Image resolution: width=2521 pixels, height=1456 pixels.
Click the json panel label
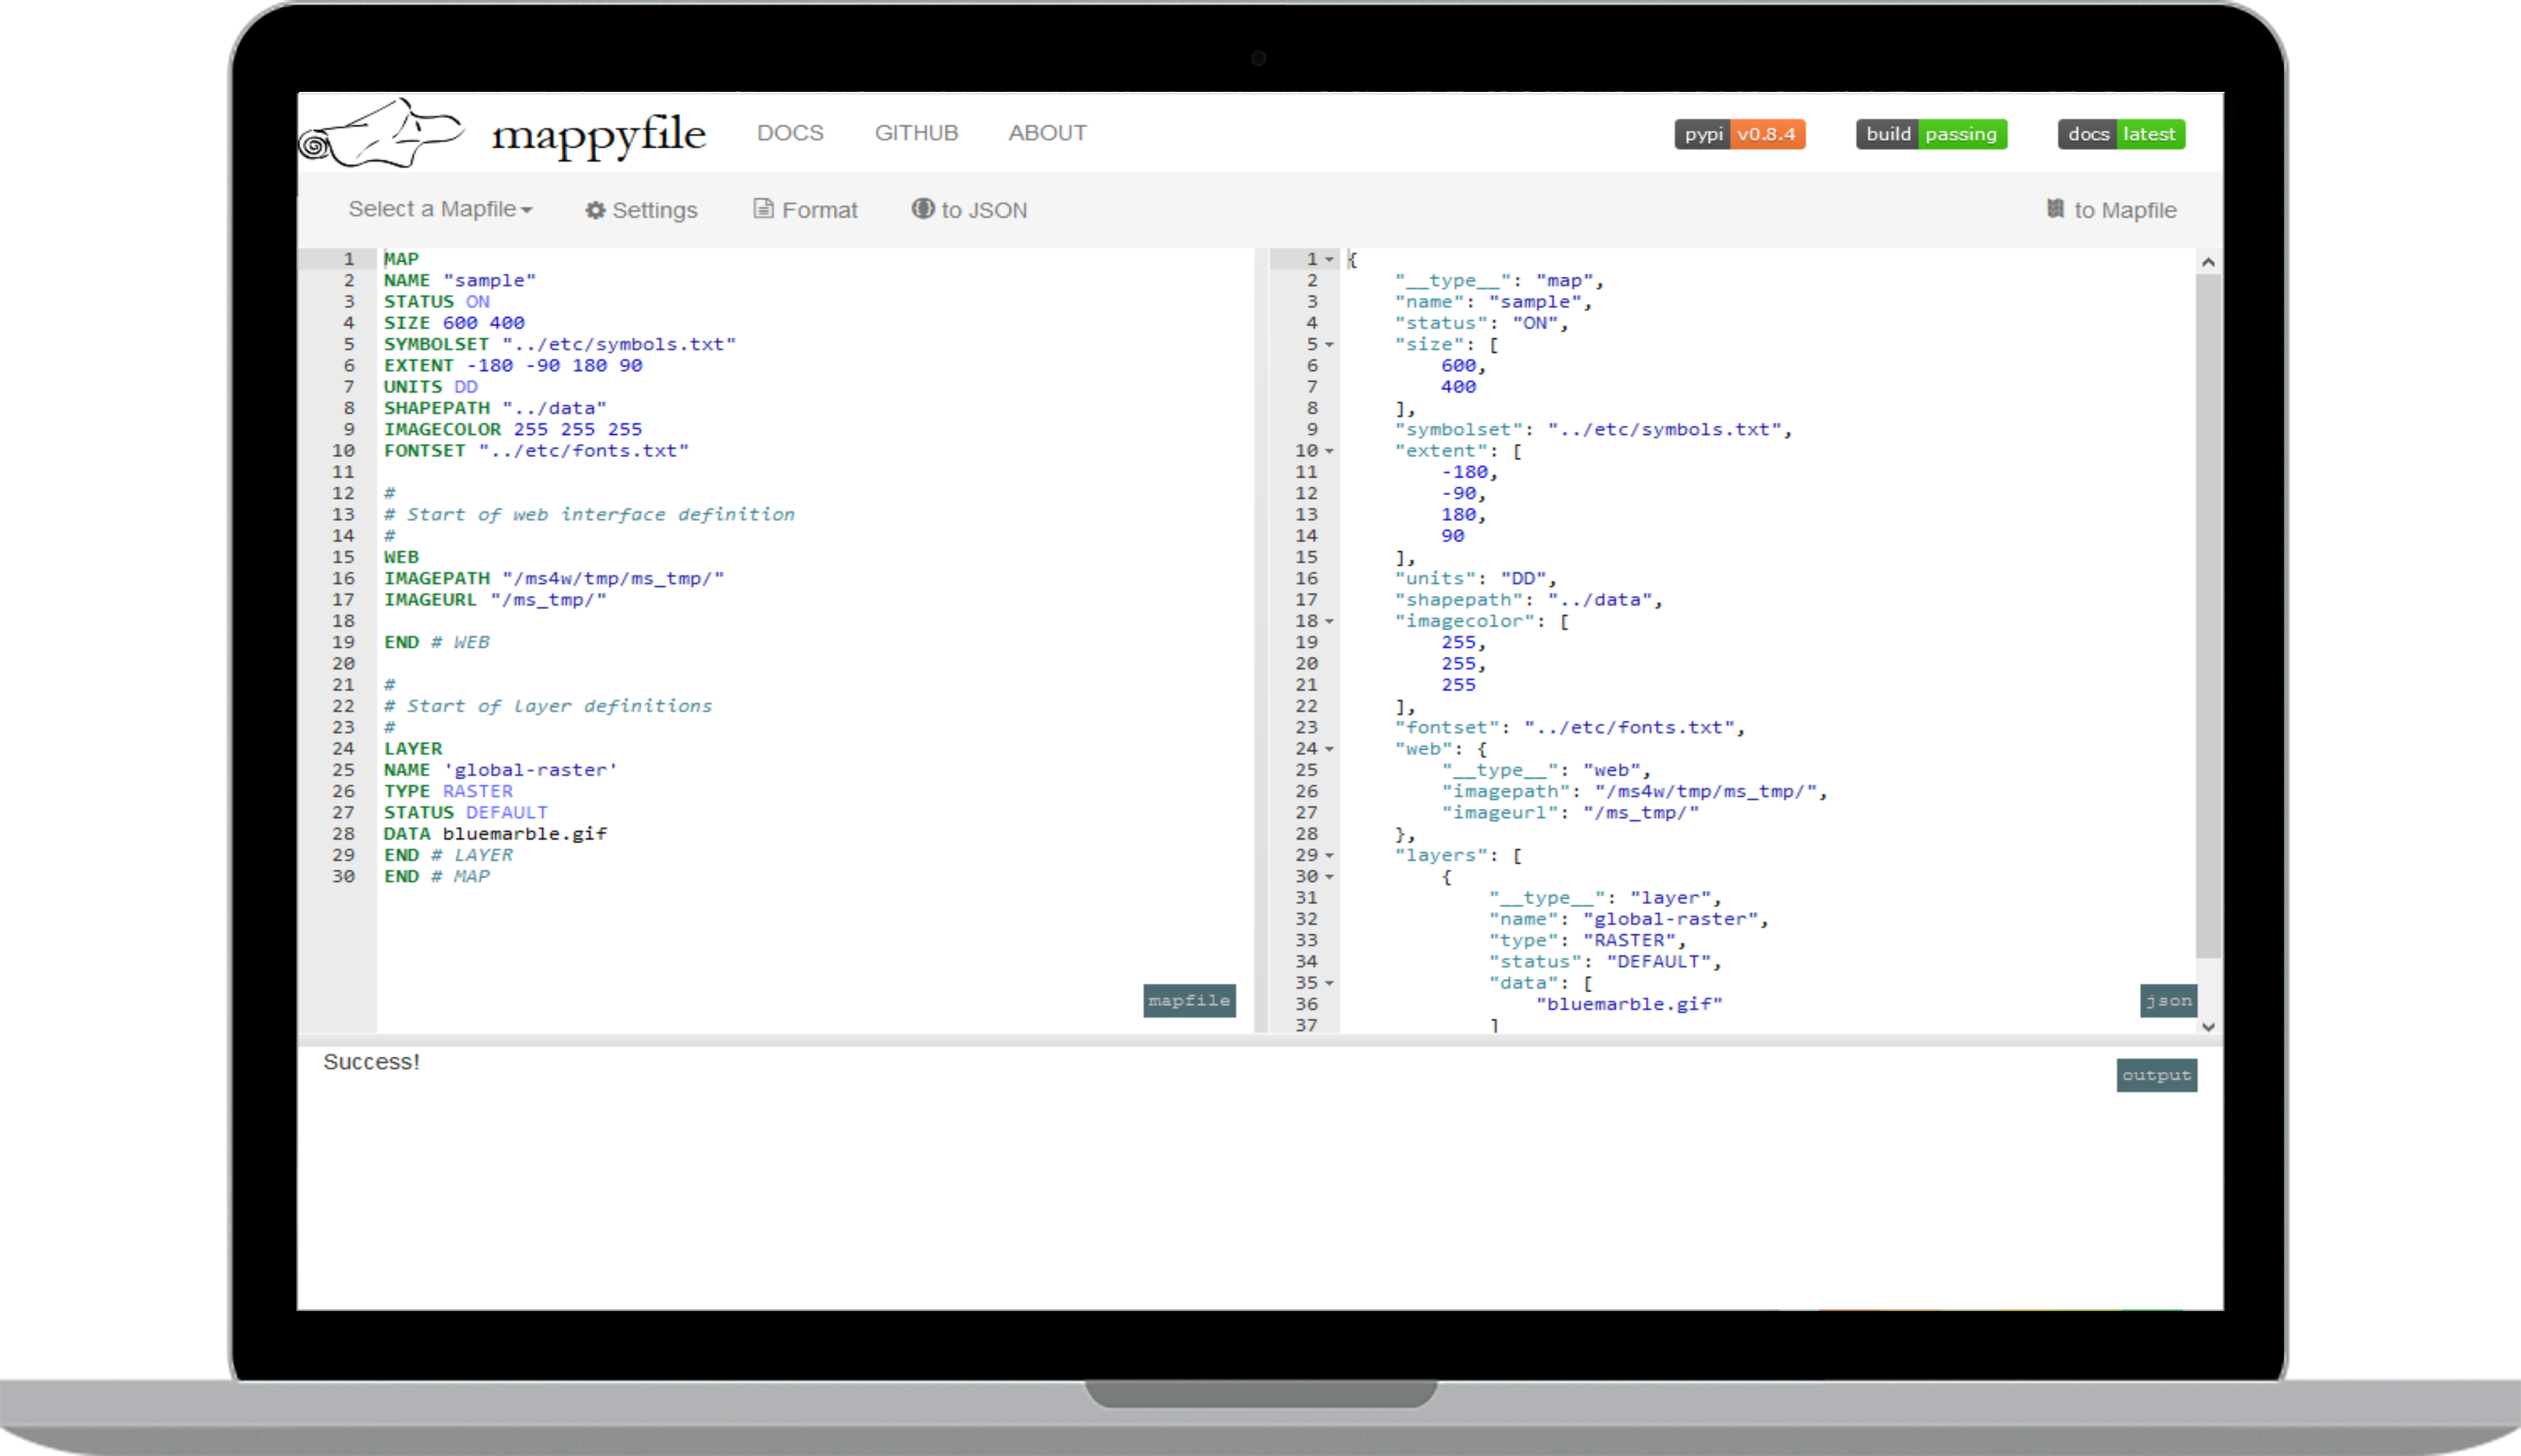pos(2168,1001)
